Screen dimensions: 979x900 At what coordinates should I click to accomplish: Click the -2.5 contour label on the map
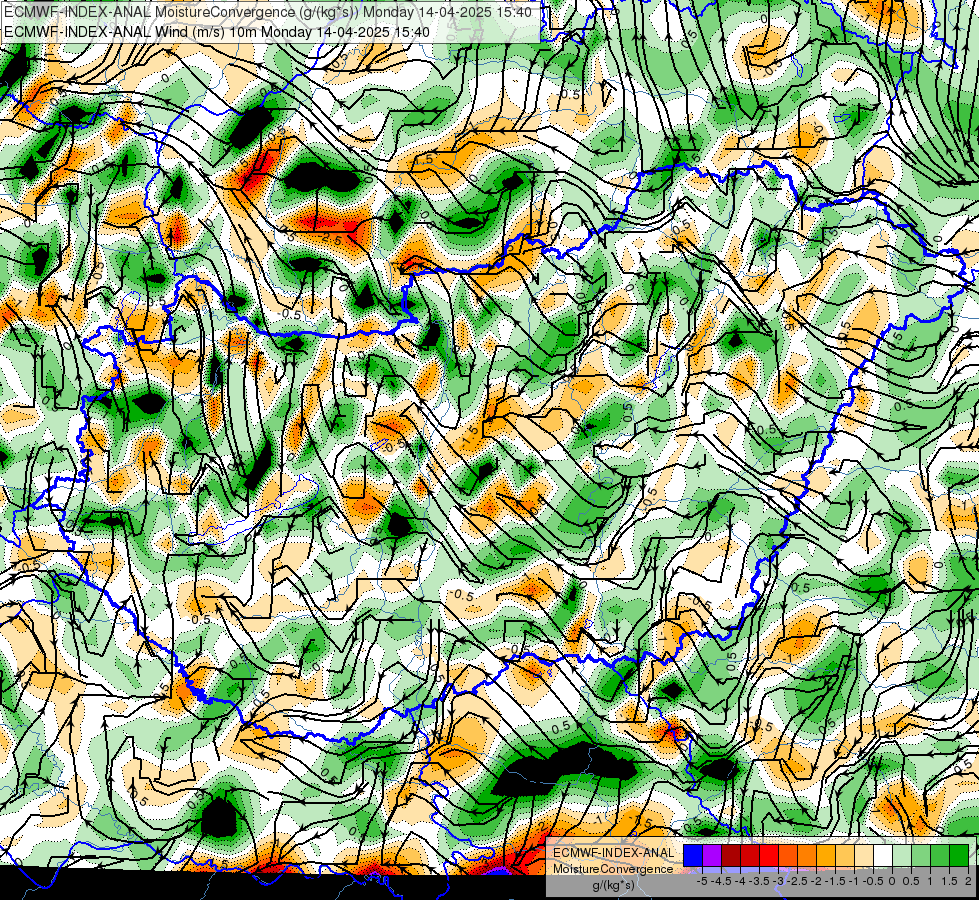[x=331, y=239]
